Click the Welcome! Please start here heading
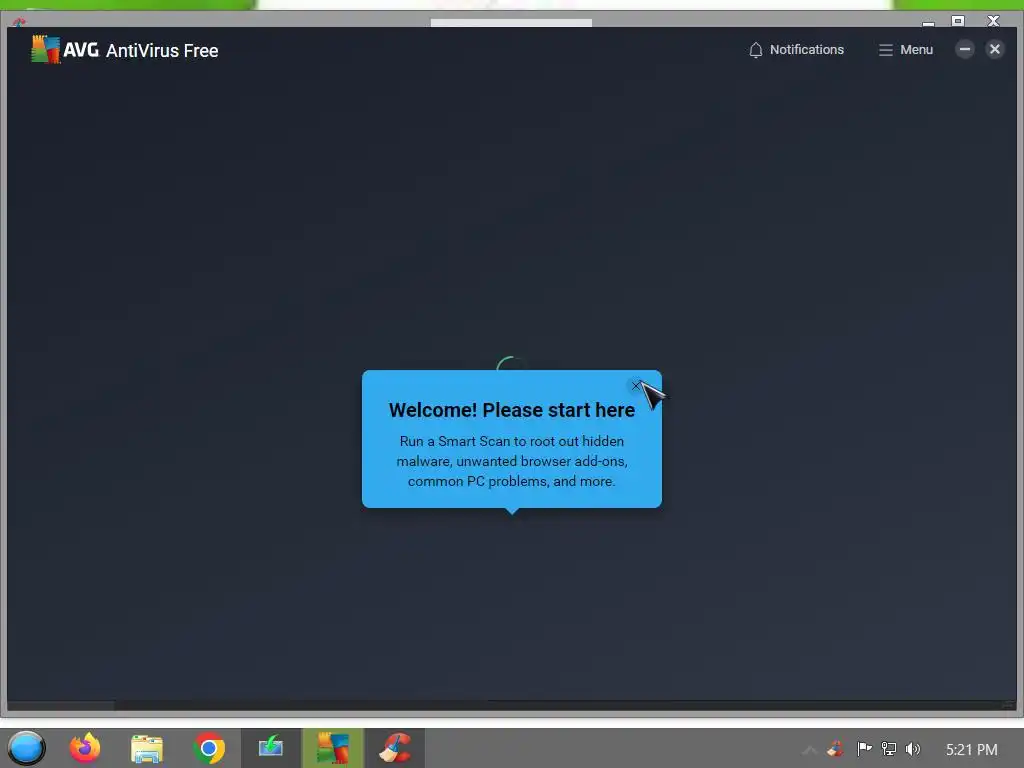Viewport: 1024px width, 768px height. 512,410
